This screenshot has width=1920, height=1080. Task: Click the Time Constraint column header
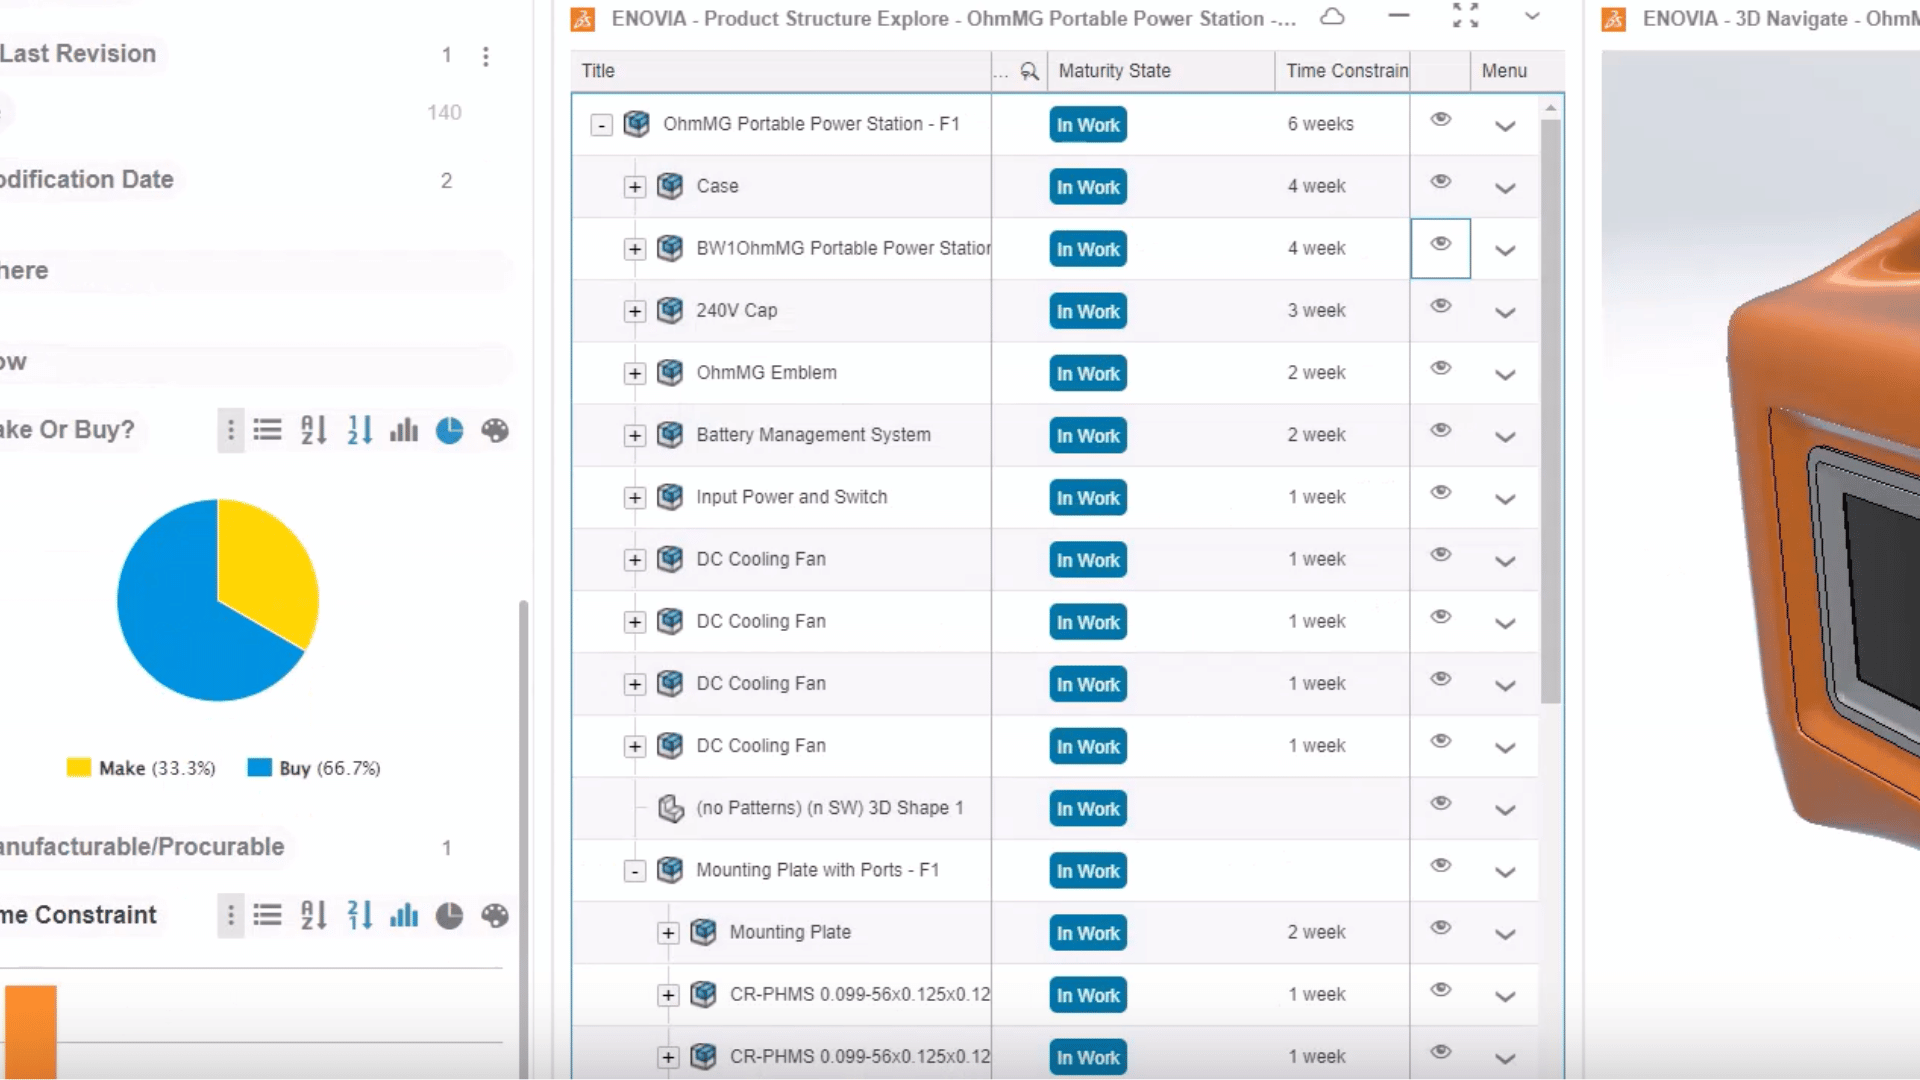[x=1343, y=71]
